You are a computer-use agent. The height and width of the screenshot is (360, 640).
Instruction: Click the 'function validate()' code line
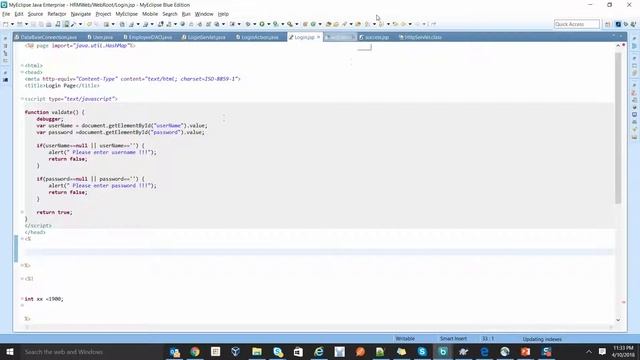(55, 112)
